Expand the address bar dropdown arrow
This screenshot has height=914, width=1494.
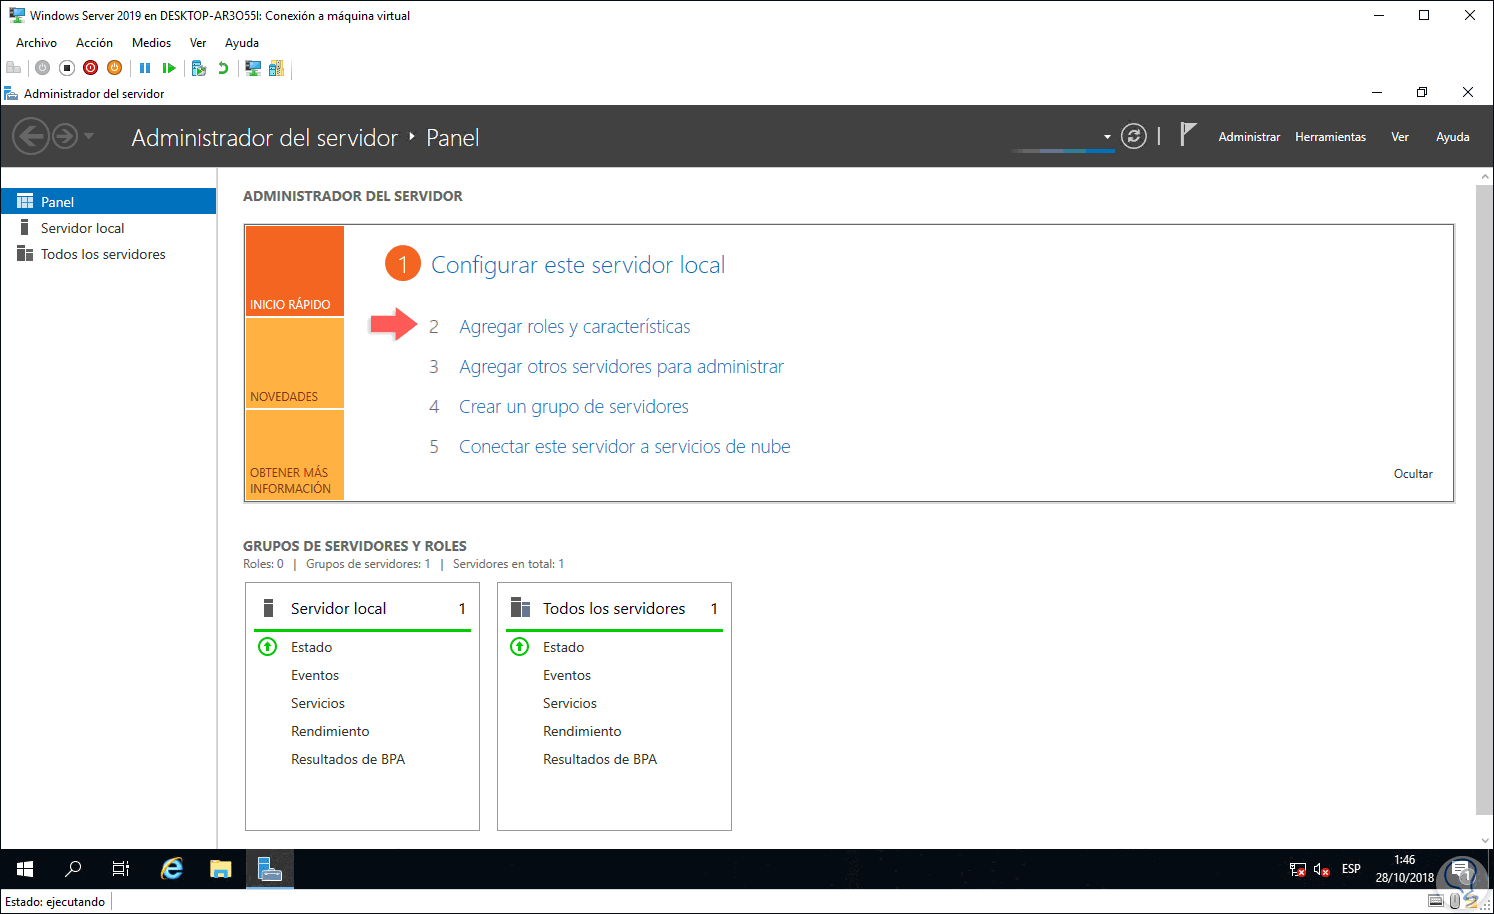(1107, 137)
